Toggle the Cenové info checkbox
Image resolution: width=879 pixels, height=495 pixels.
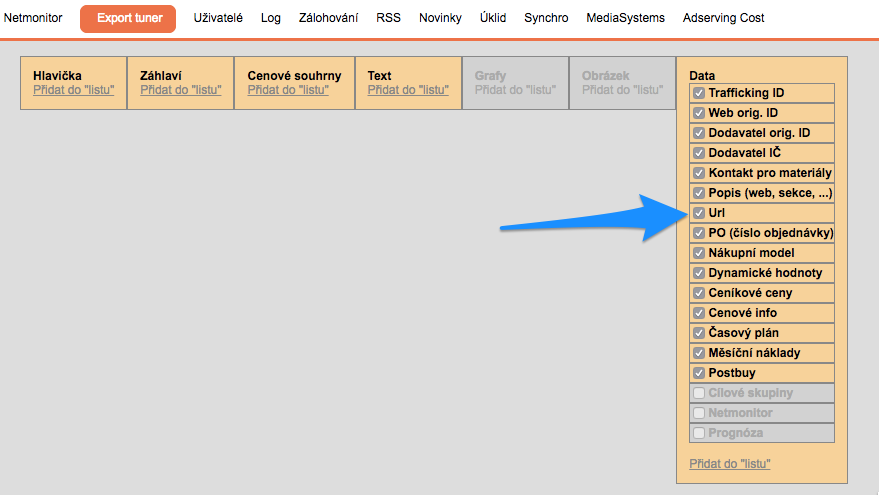pyautogui.click(x=699, y=313)
